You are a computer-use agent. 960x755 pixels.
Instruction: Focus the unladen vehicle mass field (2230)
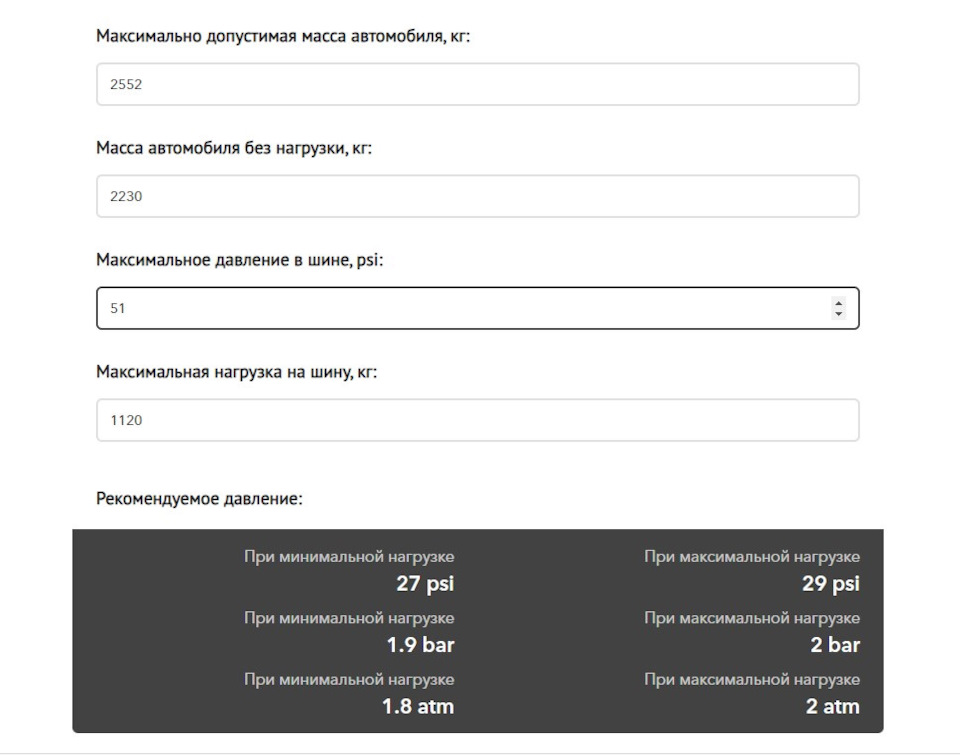[477, 197]
